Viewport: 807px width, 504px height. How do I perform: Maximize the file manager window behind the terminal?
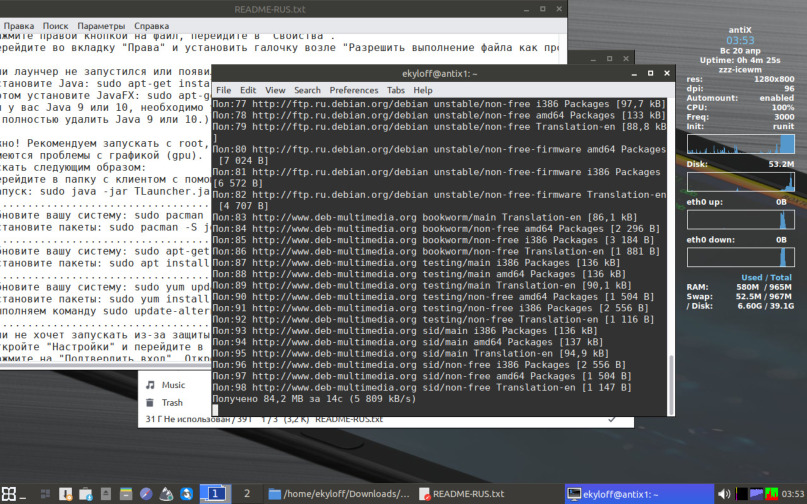(609, 58)
